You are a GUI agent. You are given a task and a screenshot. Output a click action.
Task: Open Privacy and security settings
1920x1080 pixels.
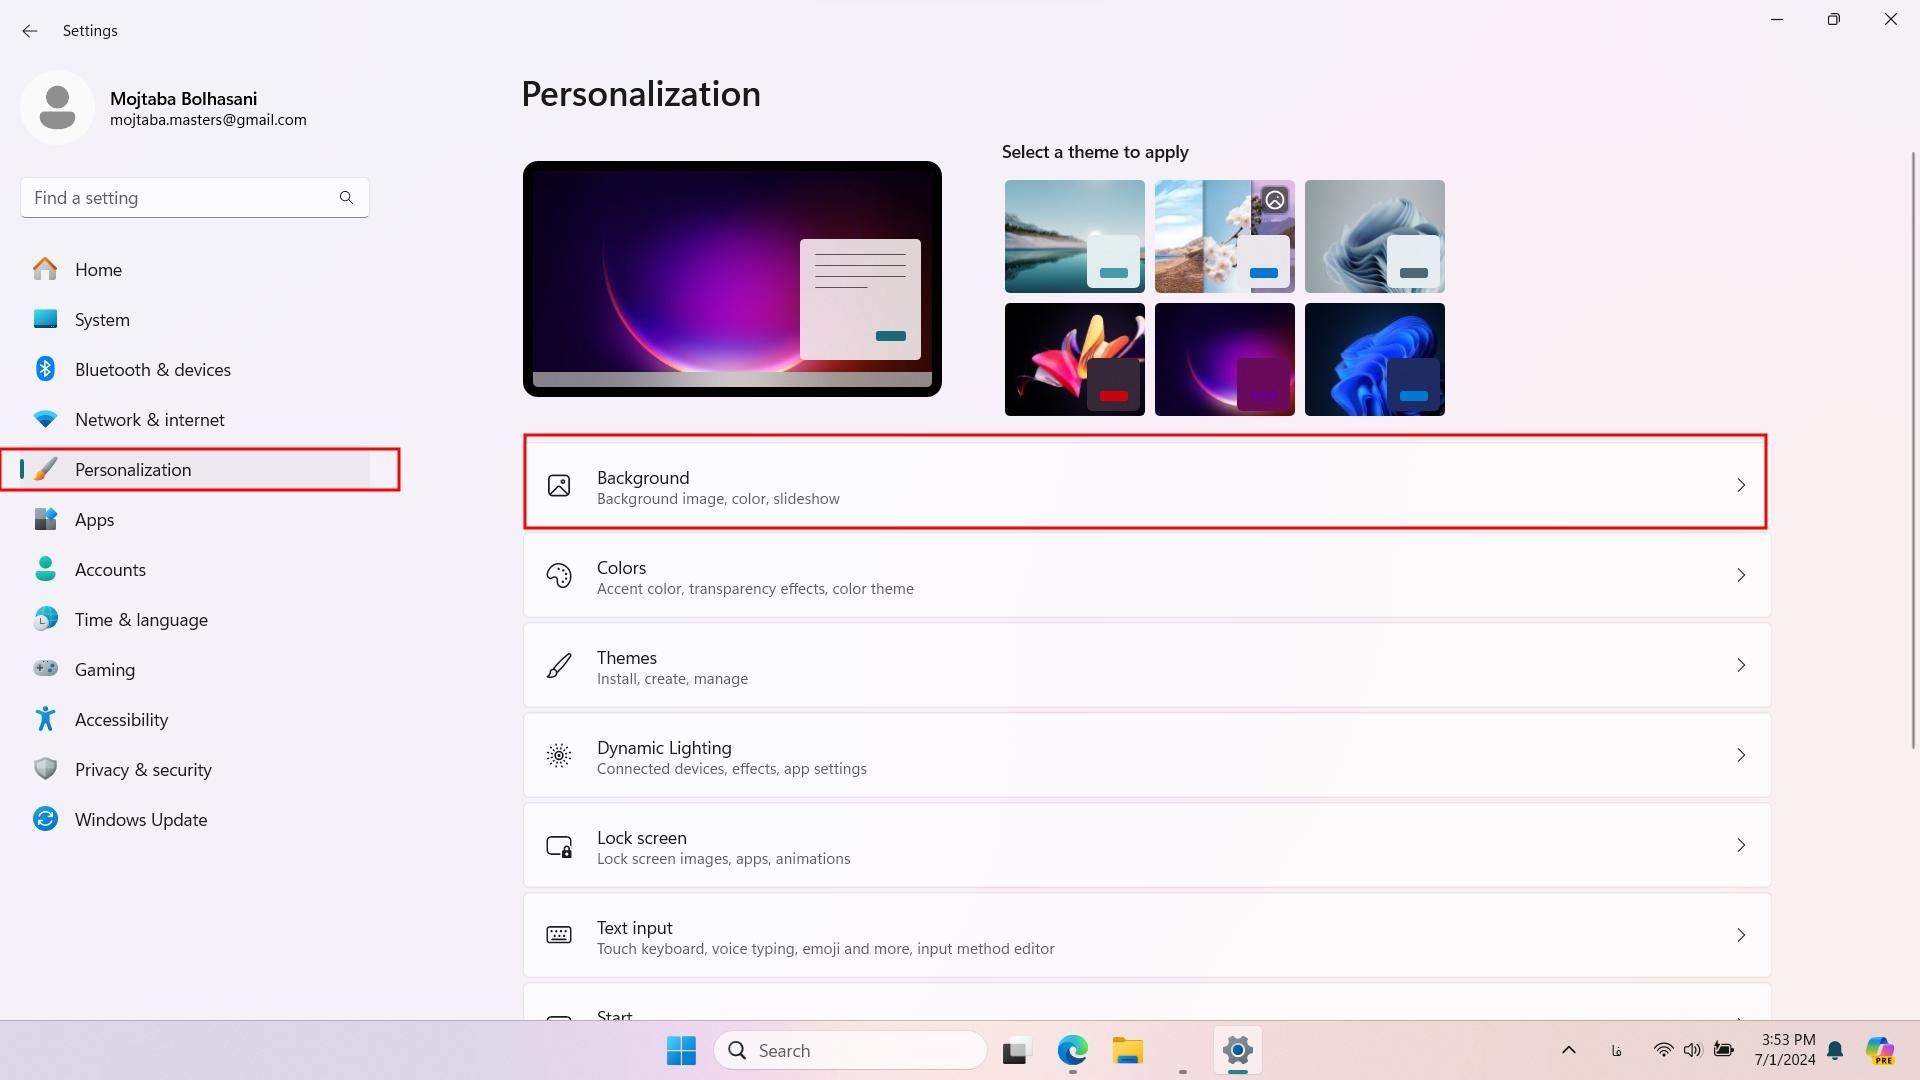tap(144, 769)
